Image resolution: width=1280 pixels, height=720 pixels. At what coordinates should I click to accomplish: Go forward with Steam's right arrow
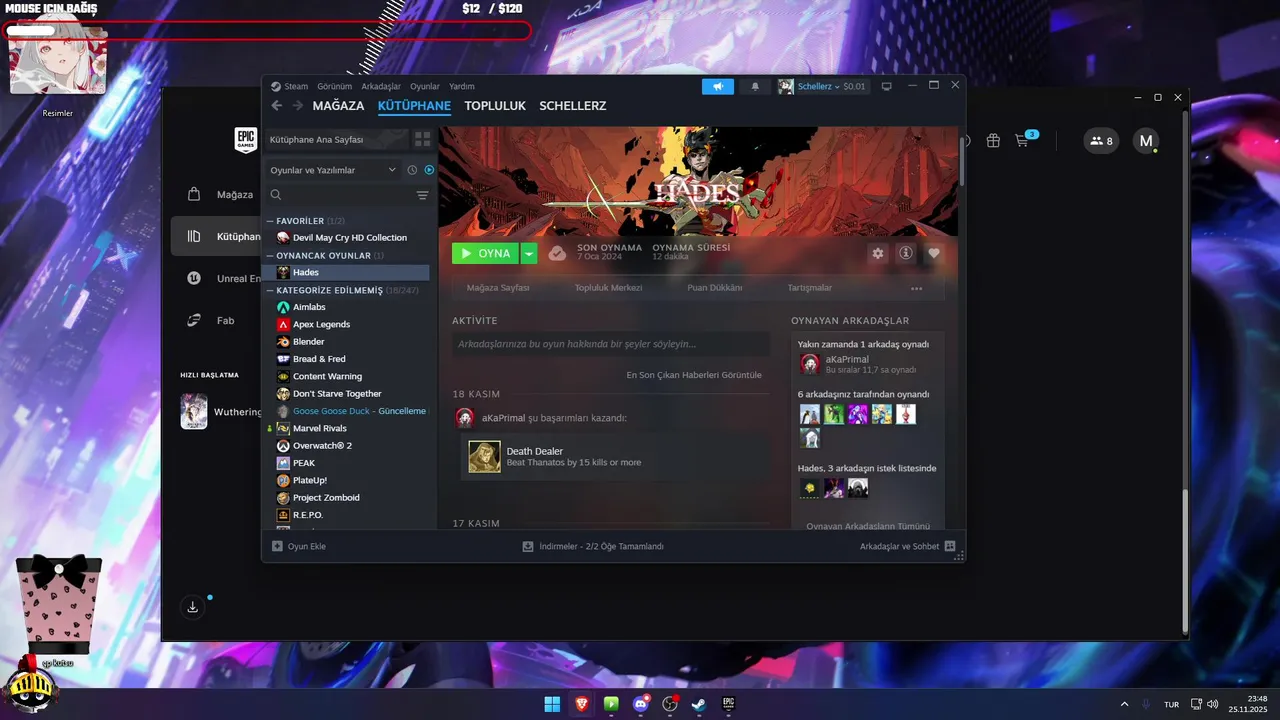pyautogui.click(x=297, y=106)
